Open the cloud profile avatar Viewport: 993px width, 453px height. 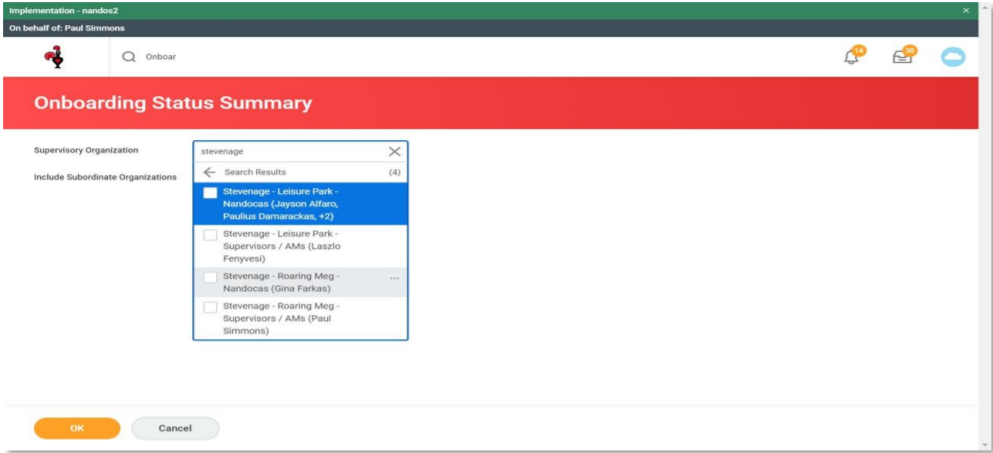[952, 57]
